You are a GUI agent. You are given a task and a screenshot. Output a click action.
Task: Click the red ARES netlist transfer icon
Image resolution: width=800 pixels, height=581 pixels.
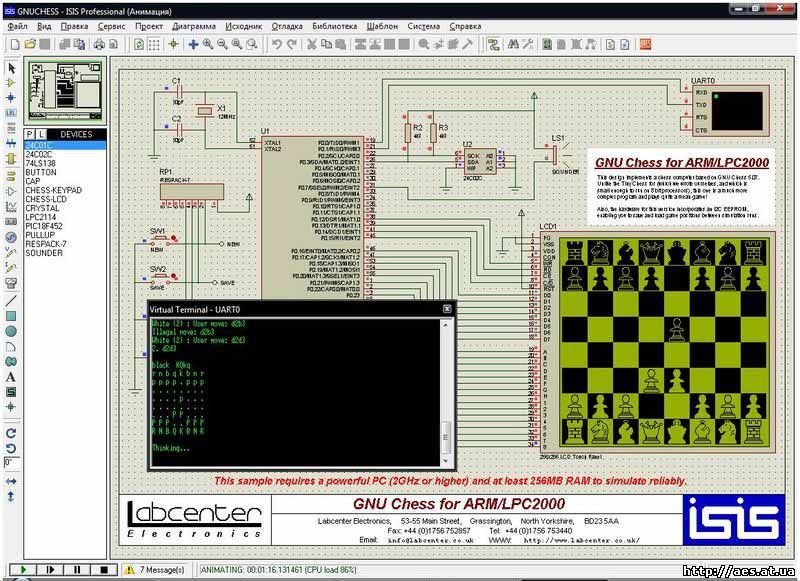[645, 44]
